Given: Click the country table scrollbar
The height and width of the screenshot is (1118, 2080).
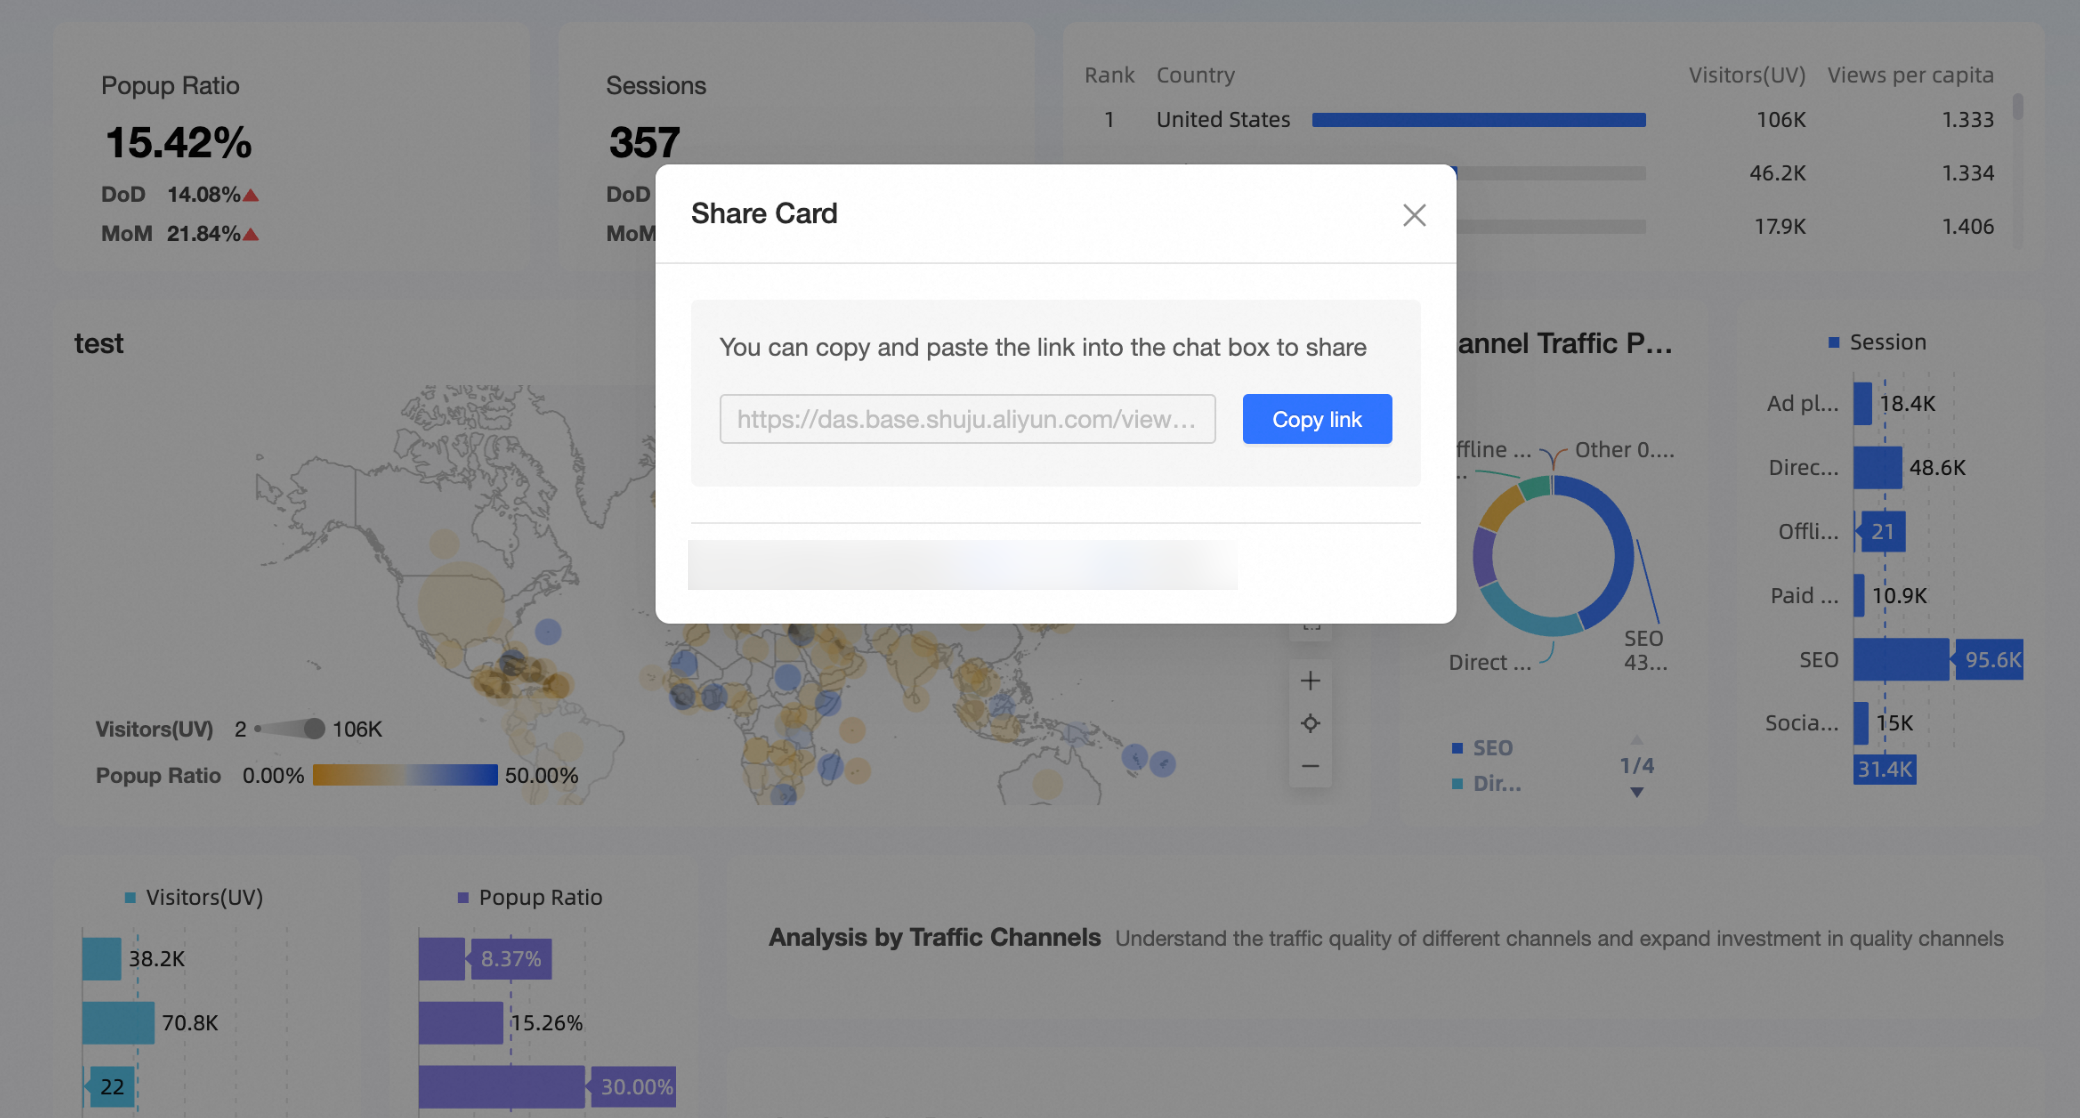Looking at the screenshot, I should [2018, 107].
